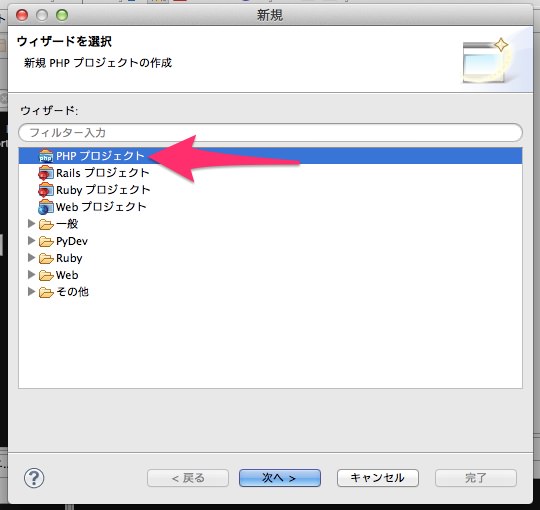Select the Rails プロジェクト entry
This screenshot has height=510, width=540.
tap(270, 173)
